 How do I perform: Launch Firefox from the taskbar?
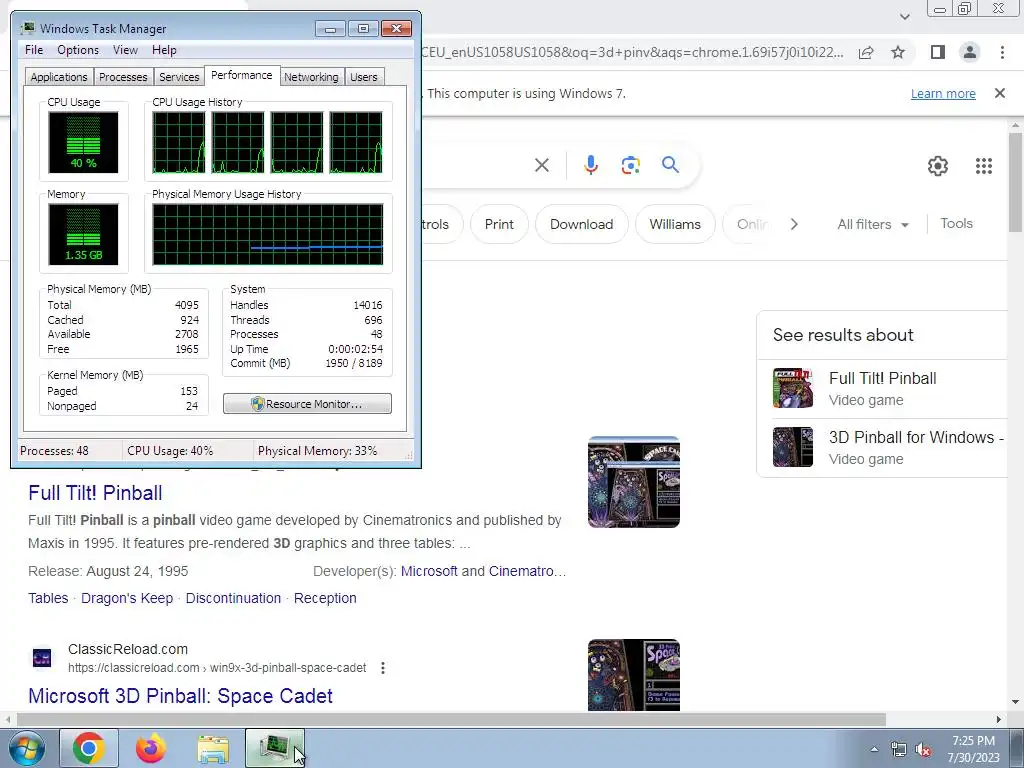[x=151, y=748]
